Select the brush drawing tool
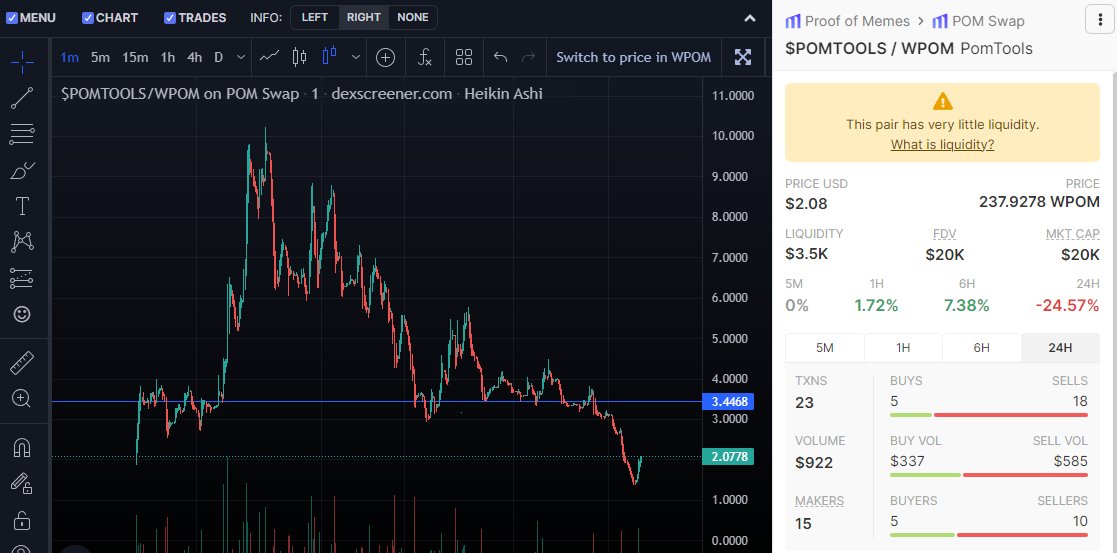The image size is (1117, 553). coord(22,170)
